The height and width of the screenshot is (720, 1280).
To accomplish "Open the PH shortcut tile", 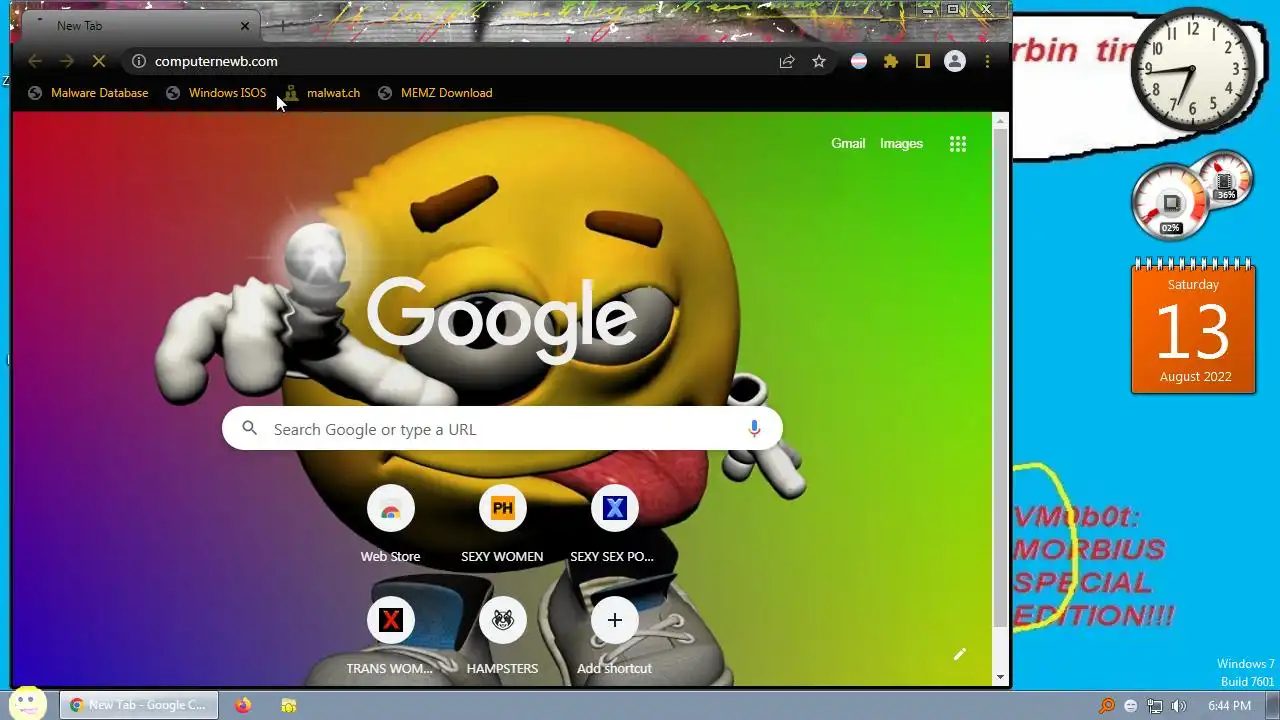I will (502, 524).
